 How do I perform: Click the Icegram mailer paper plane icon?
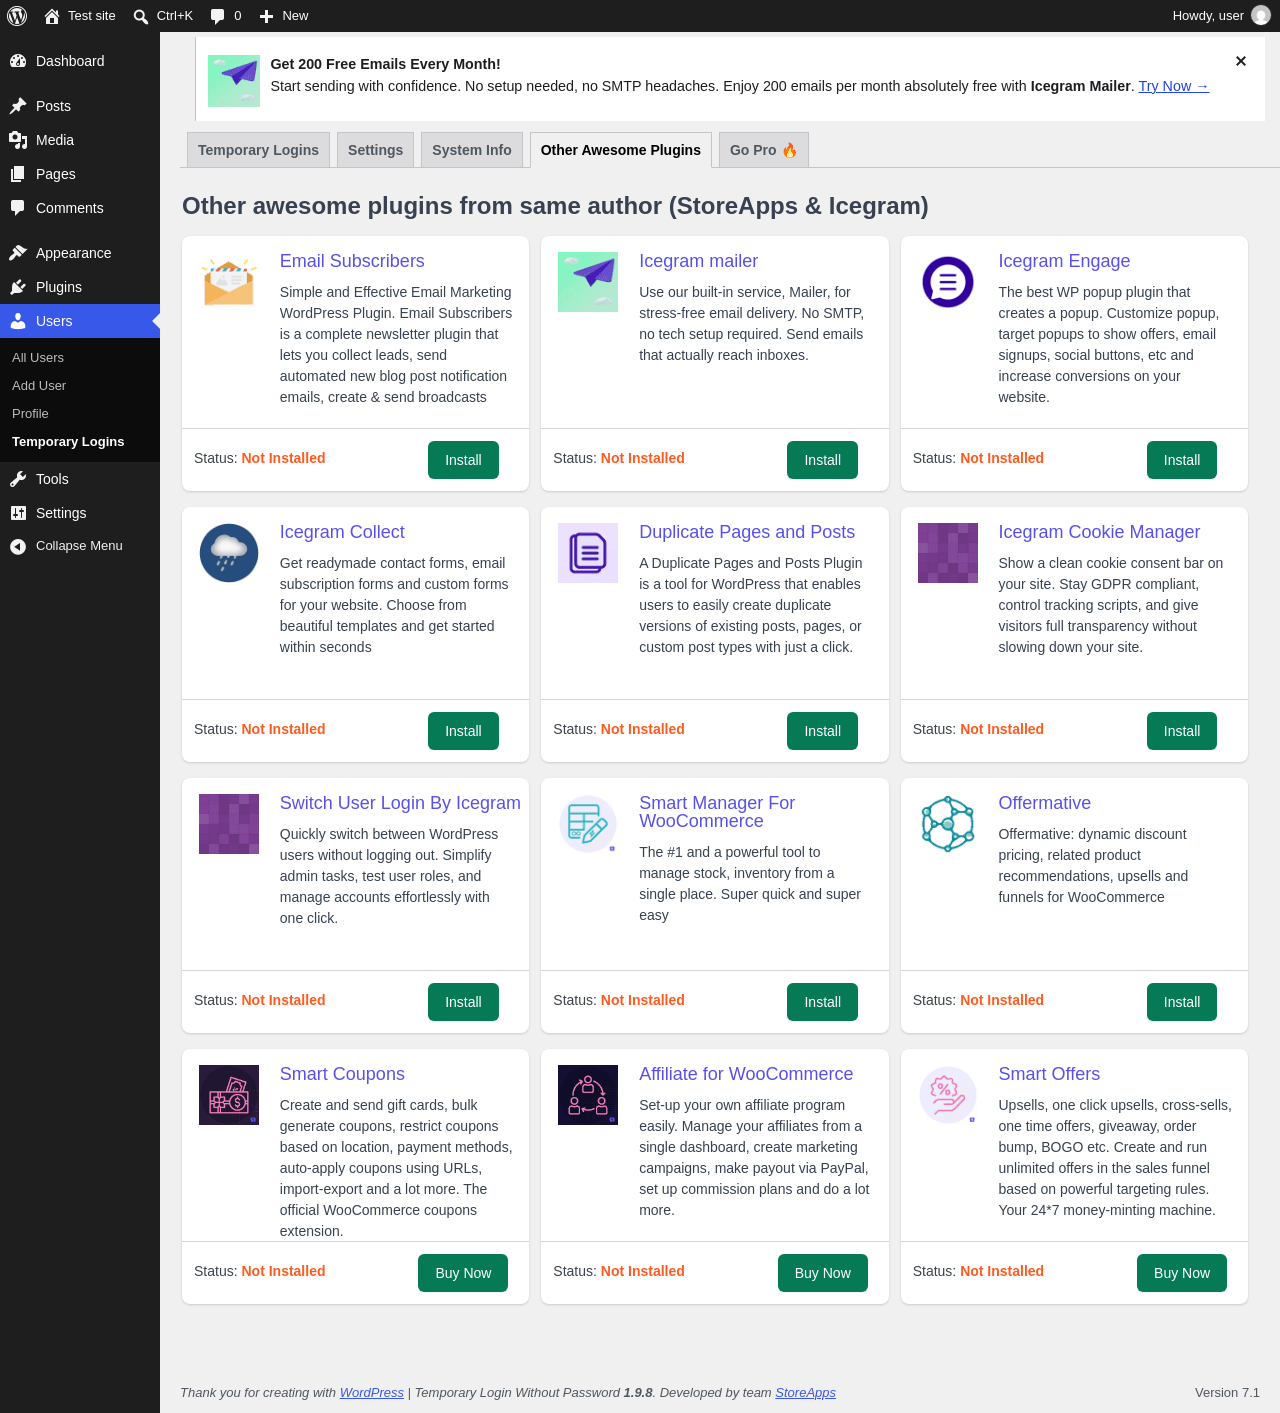pyautogui.click(x=588, y=282)
